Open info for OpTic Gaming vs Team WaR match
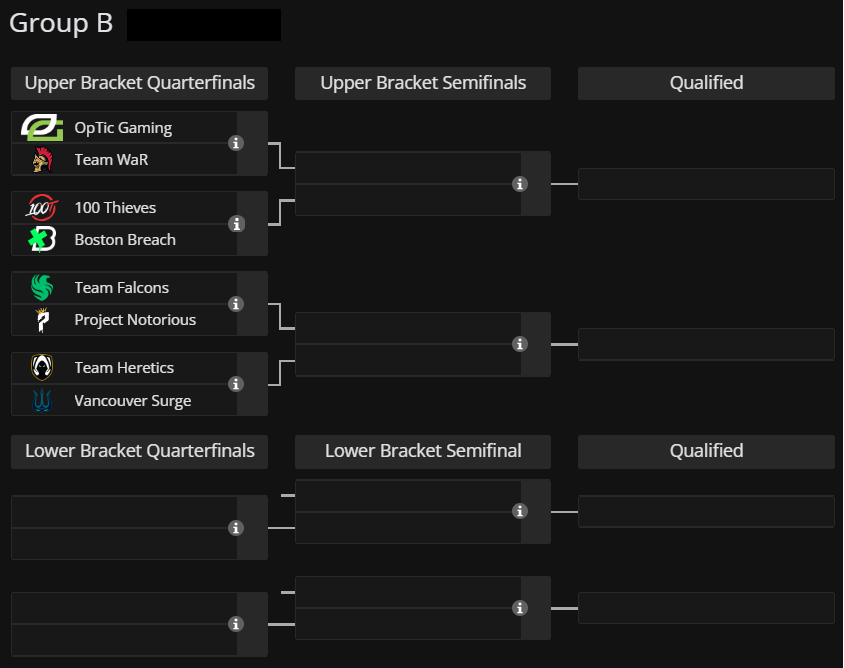 [x=236, y=143]
